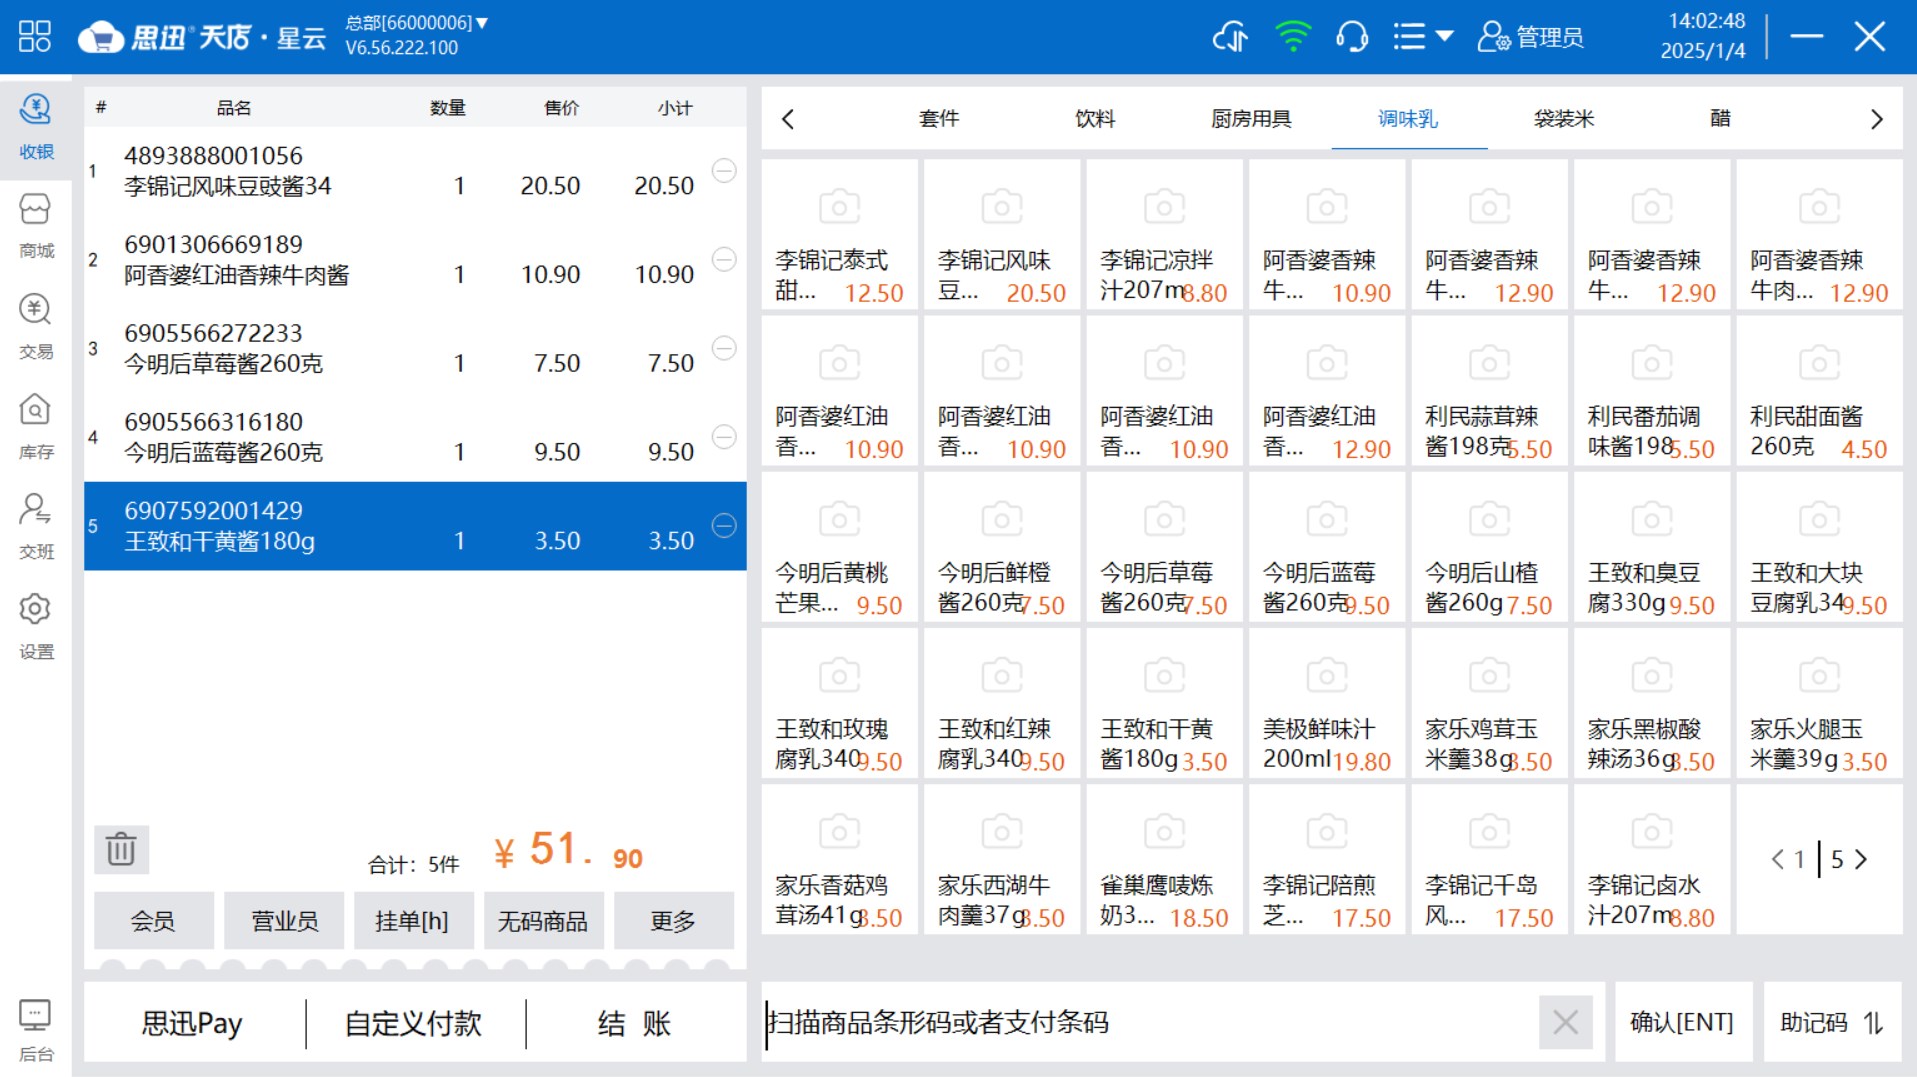Open the list dropdown beside the headset icon
Image resolution: width=1917 pixels, height=1077 pixels.
tap(1420, 36)
